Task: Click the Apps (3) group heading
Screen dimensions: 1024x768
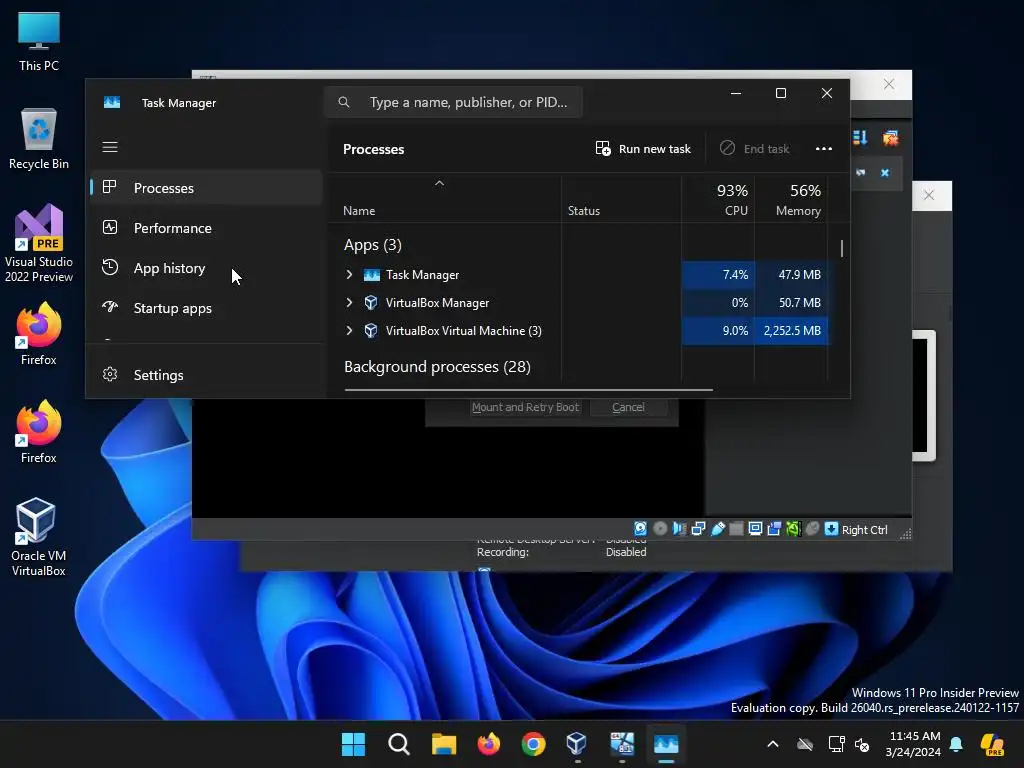Action: click(372, 245)
